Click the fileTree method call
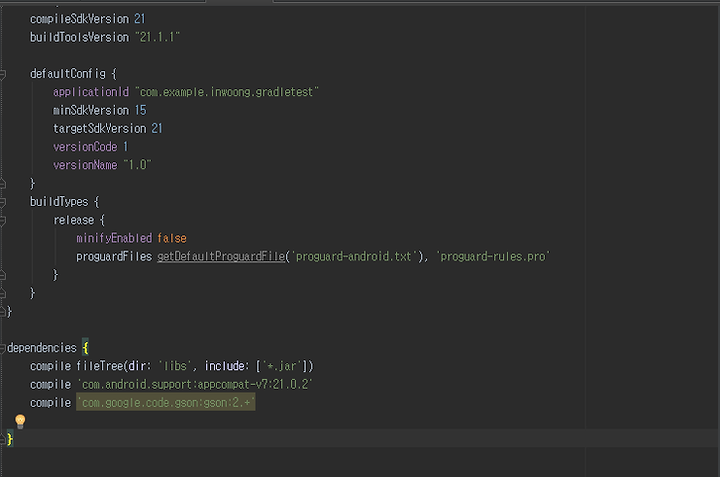 coord(100,366)
